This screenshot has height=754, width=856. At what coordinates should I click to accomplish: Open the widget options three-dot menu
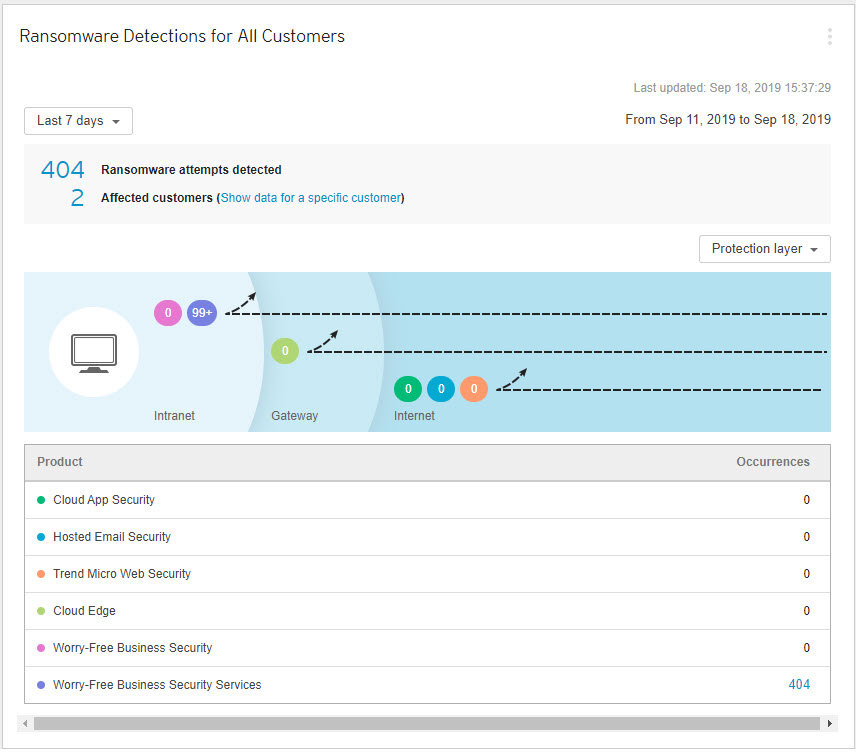pyautogui.click(x=829, y=37)
